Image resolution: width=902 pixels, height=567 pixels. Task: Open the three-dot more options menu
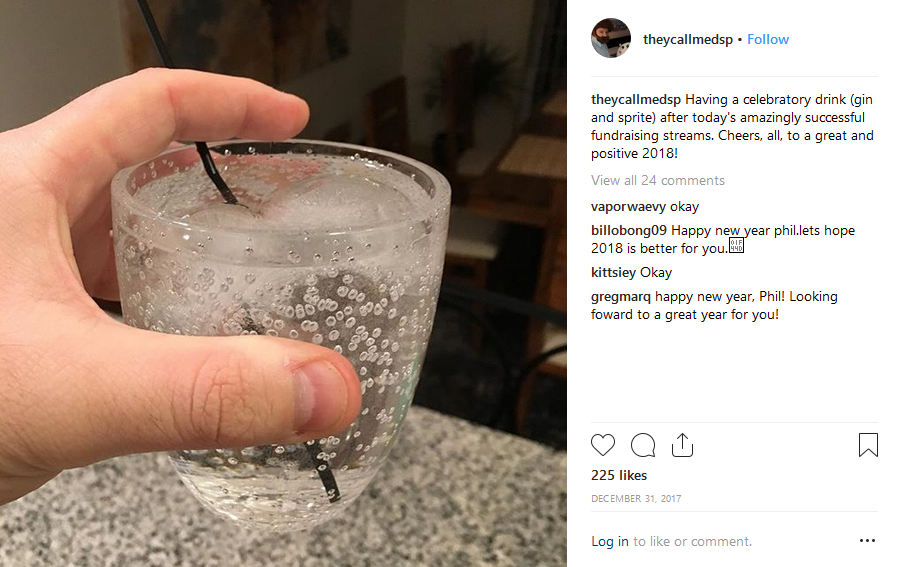[x=867, y=541]
